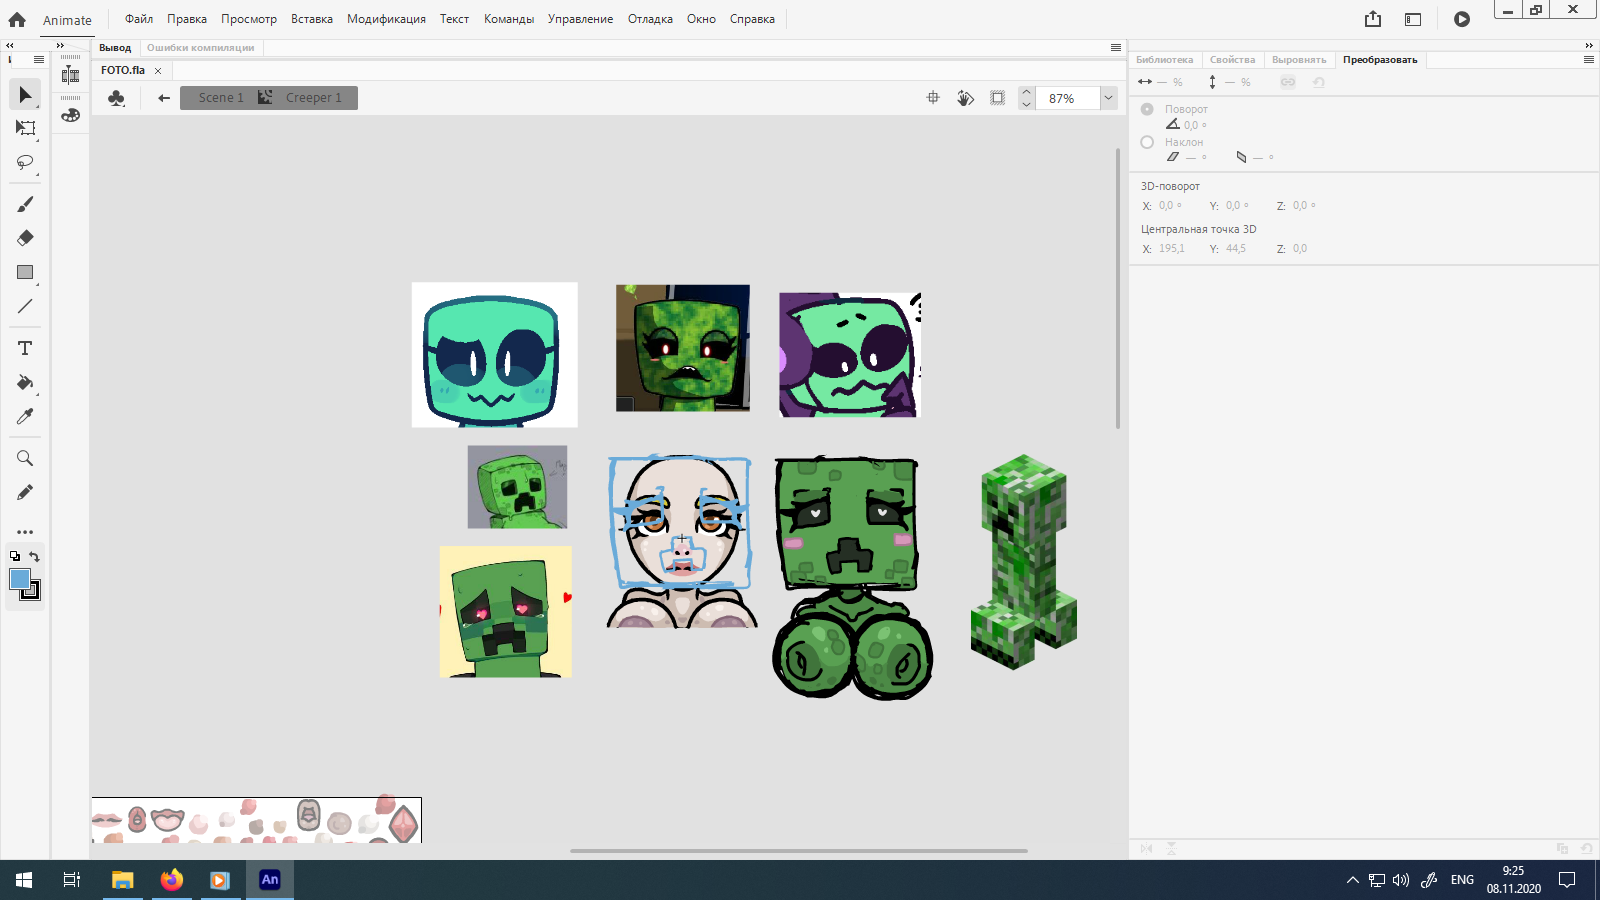Switch to the Библиотека tab
Viewport: 1600px width, 900px height.
[x=1165, y=60]
